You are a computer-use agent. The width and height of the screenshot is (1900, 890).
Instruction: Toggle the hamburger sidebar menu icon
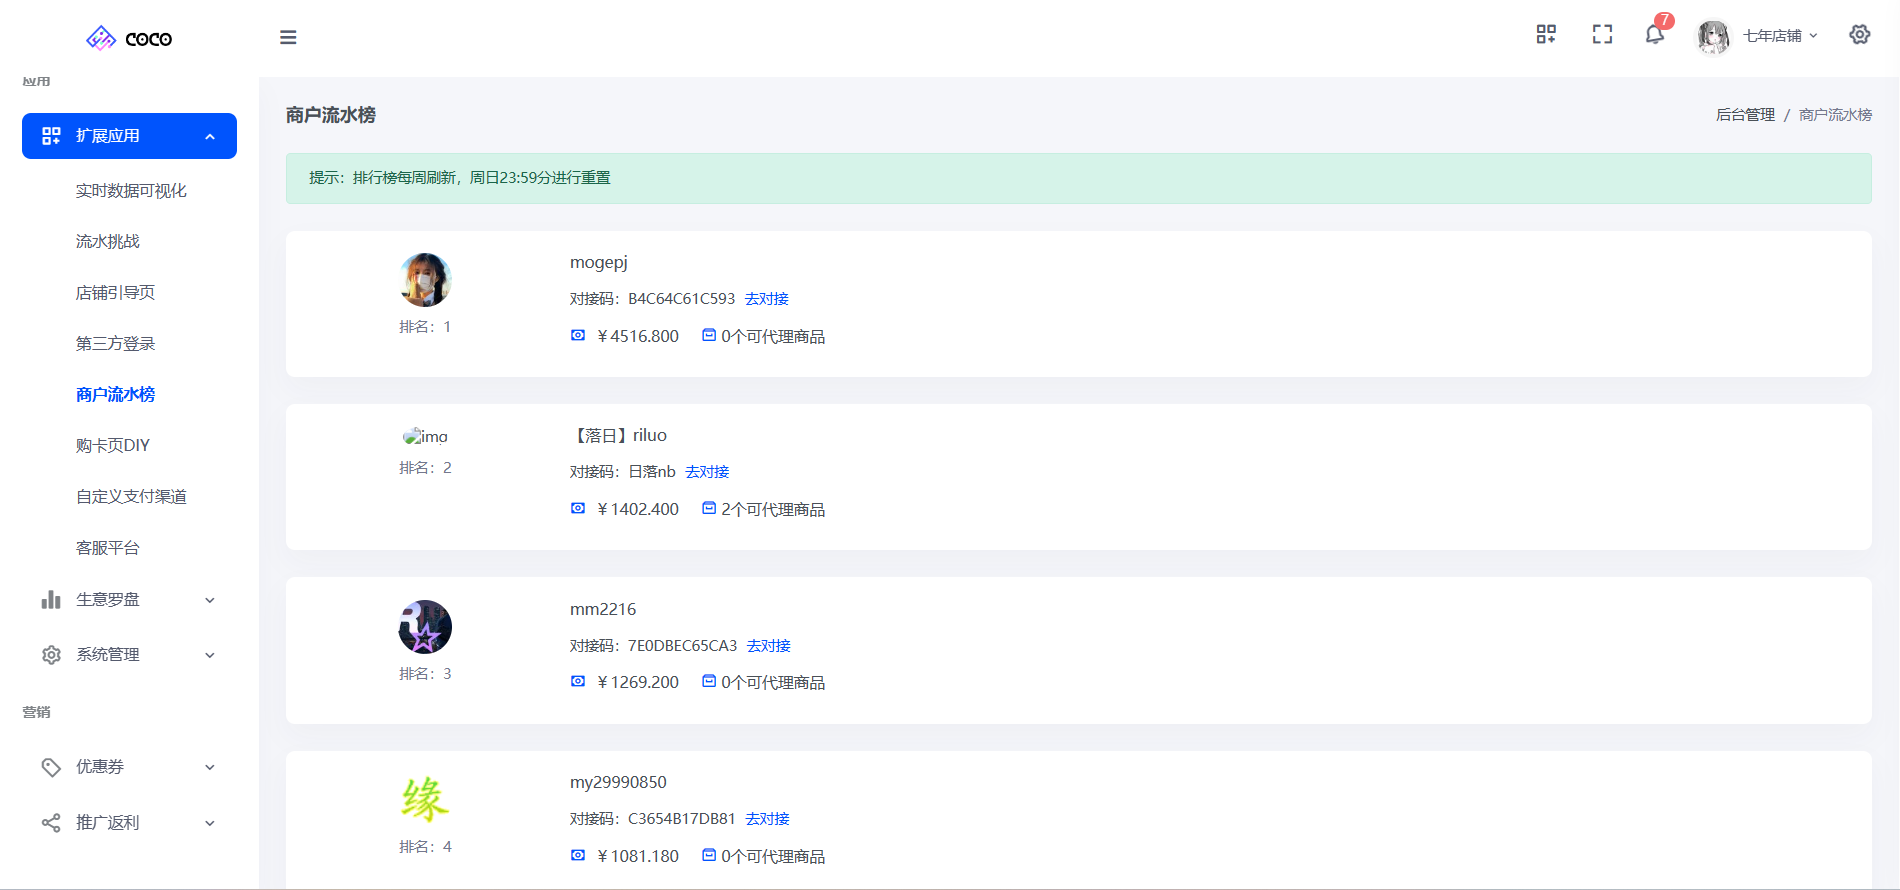tap(288, 37)
